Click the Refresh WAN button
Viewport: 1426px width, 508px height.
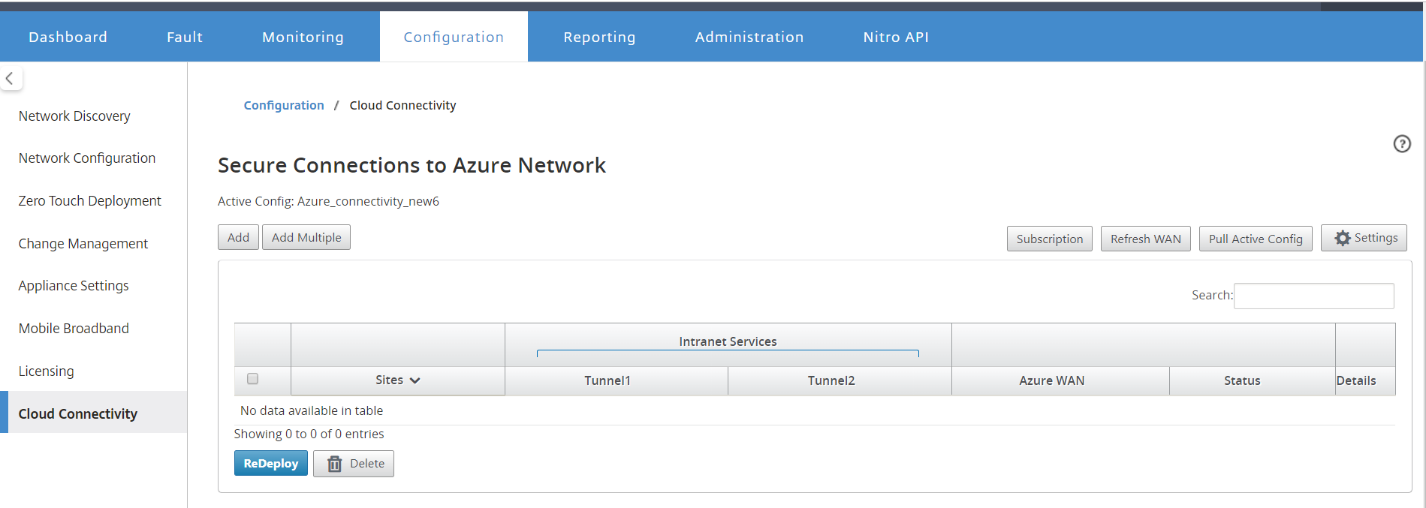(x=1145, y=239)
